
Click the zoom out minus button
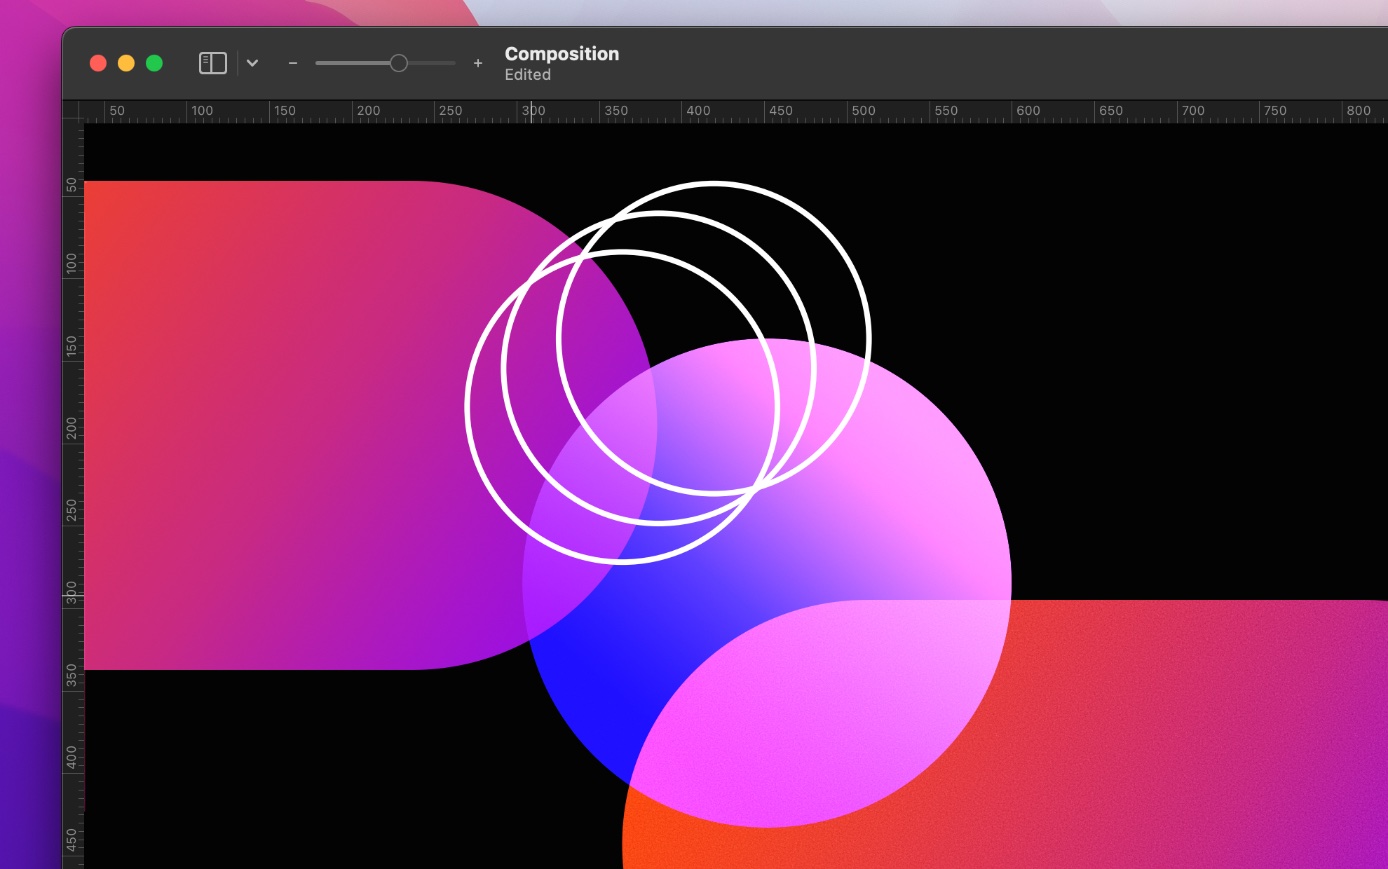[293, 63]
